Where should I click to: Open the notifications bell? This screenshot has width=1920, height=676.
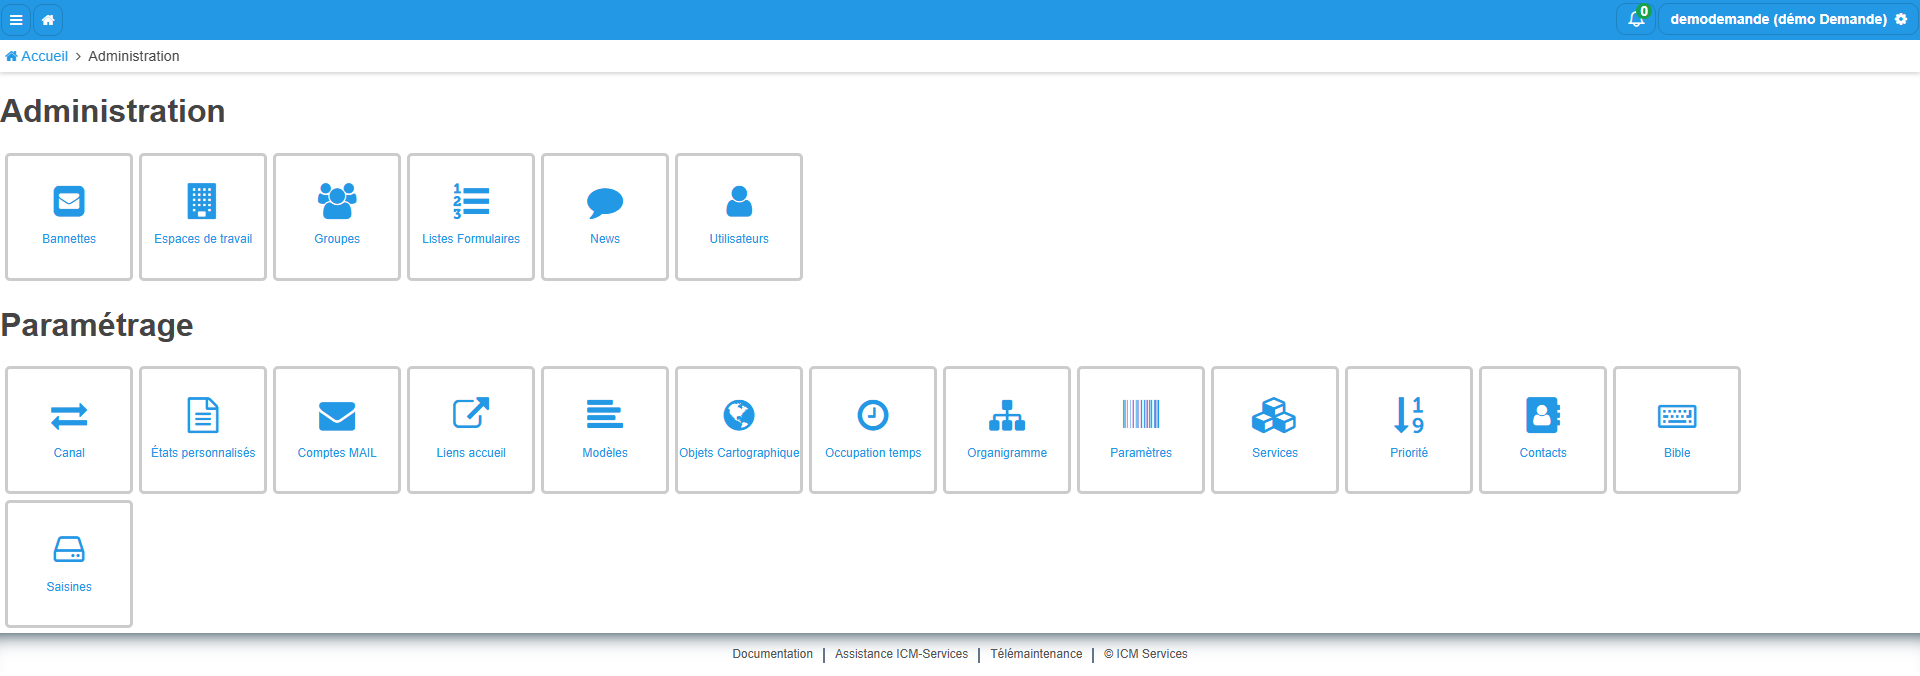coord(1636,19)
